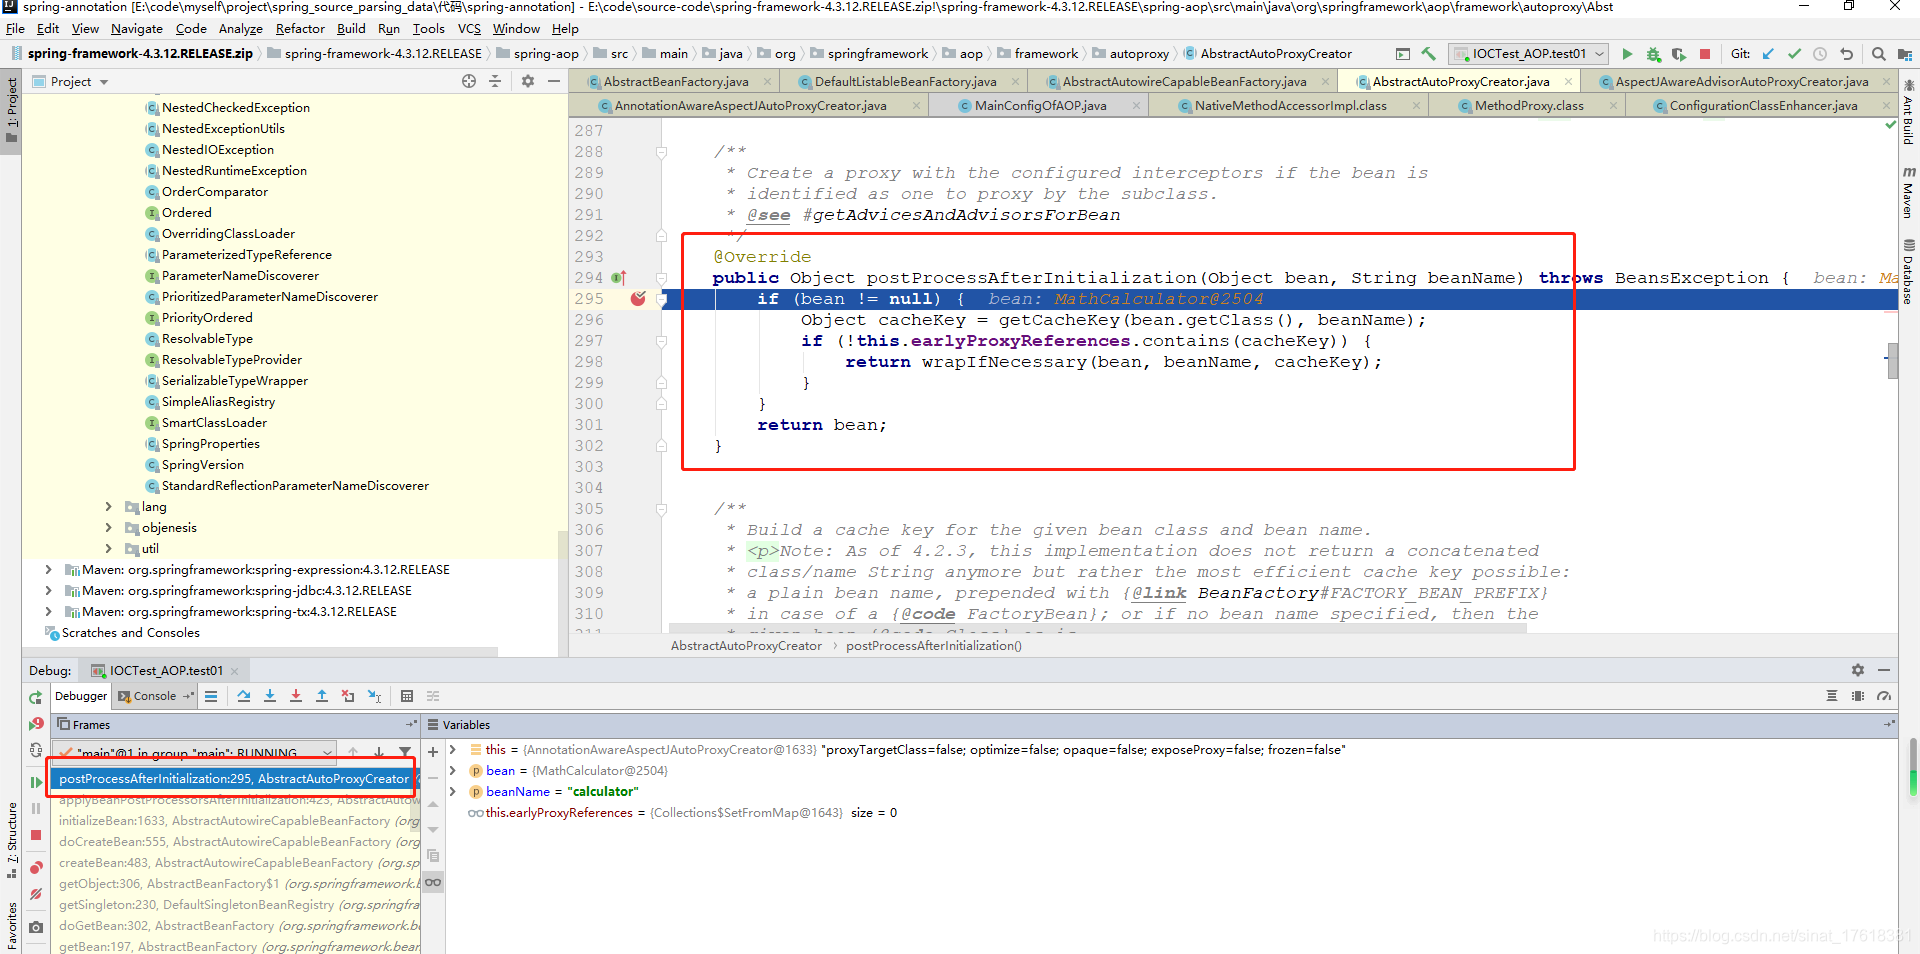Open Debug panel settings gear
The image size is (1920, 954).
point(1858,670)
